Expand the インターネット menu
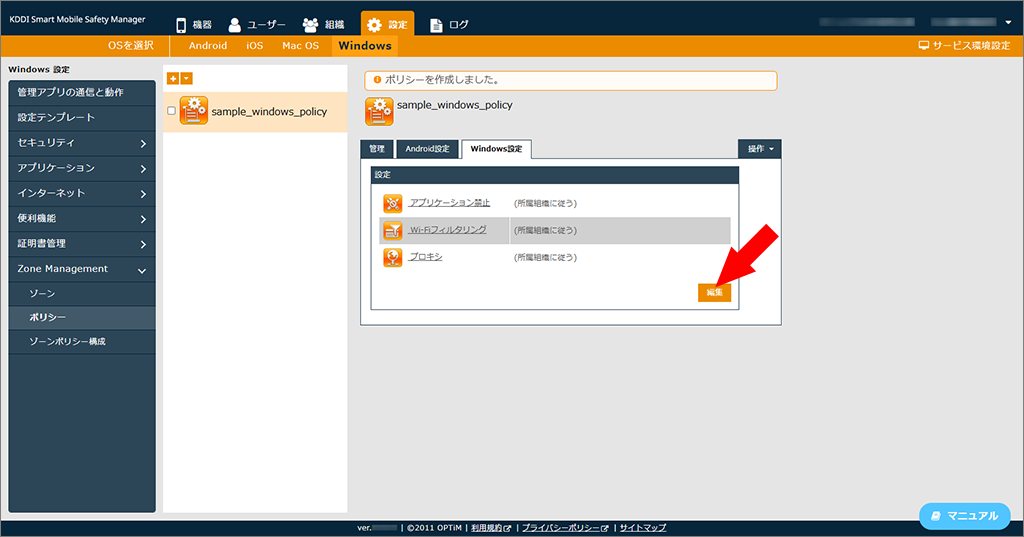This screenshot has height=537, width=1024. click(82, 193)
